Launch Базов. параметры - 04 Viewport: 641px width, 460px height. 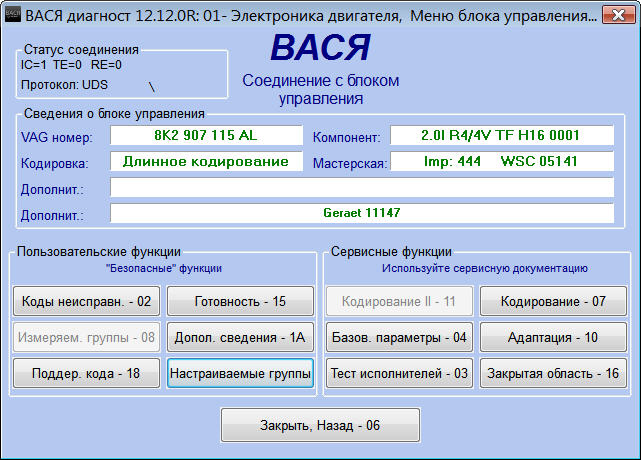pos(399,337)
